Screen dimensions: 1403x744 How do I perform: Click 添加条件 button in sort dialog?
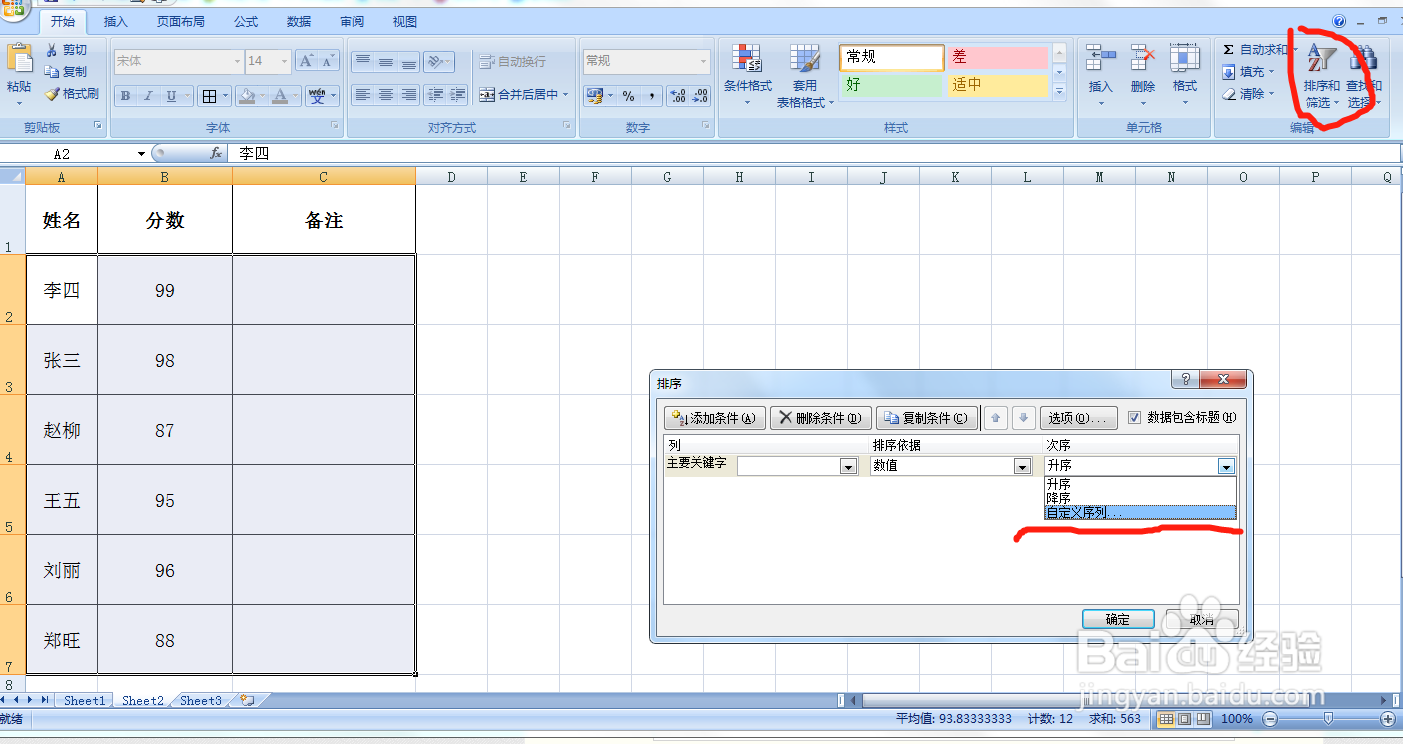click(x=715, y=418)
